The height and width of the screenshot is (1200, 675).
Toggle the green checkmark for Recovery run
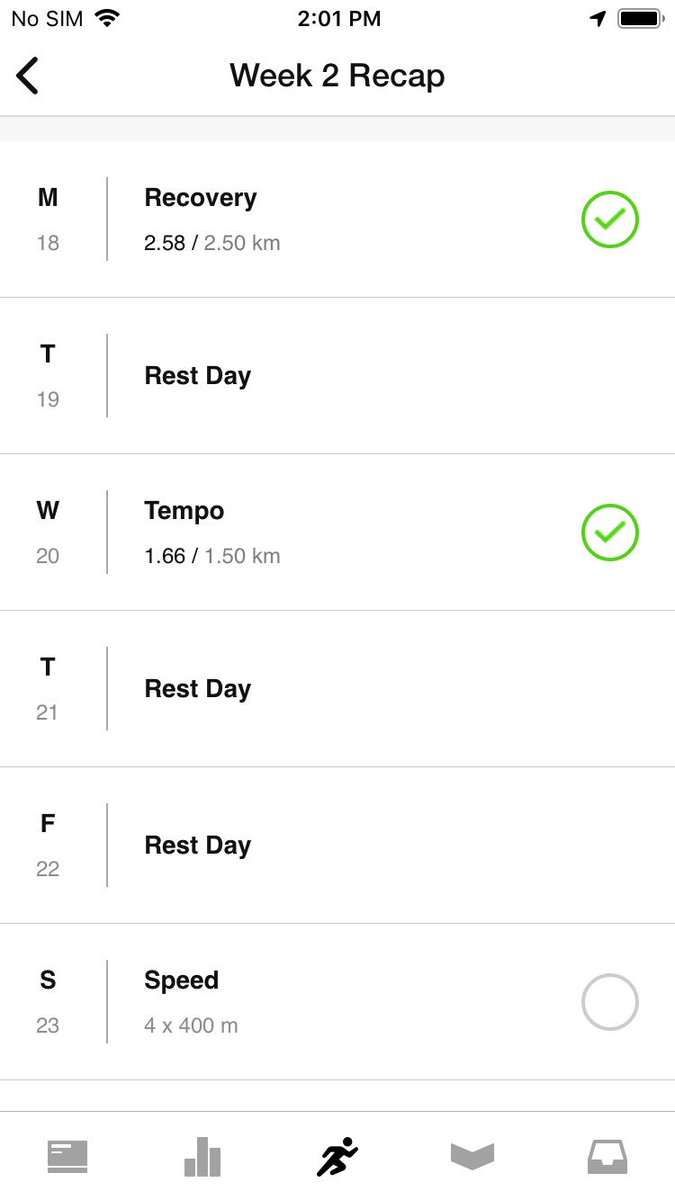click(610, 220)
